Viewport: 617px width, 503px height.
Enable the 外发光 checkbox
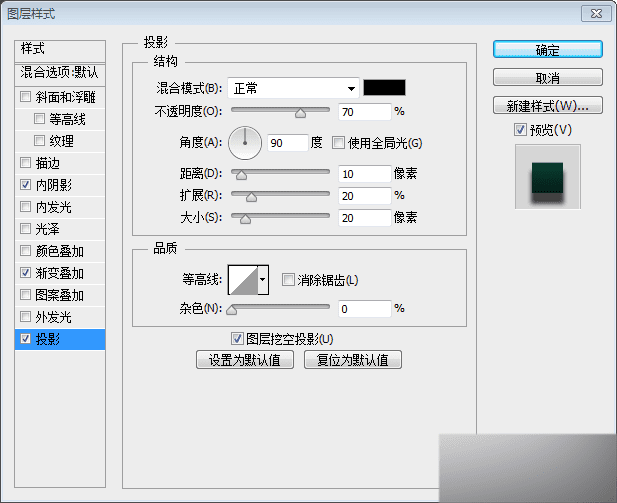tap(26, 317)
